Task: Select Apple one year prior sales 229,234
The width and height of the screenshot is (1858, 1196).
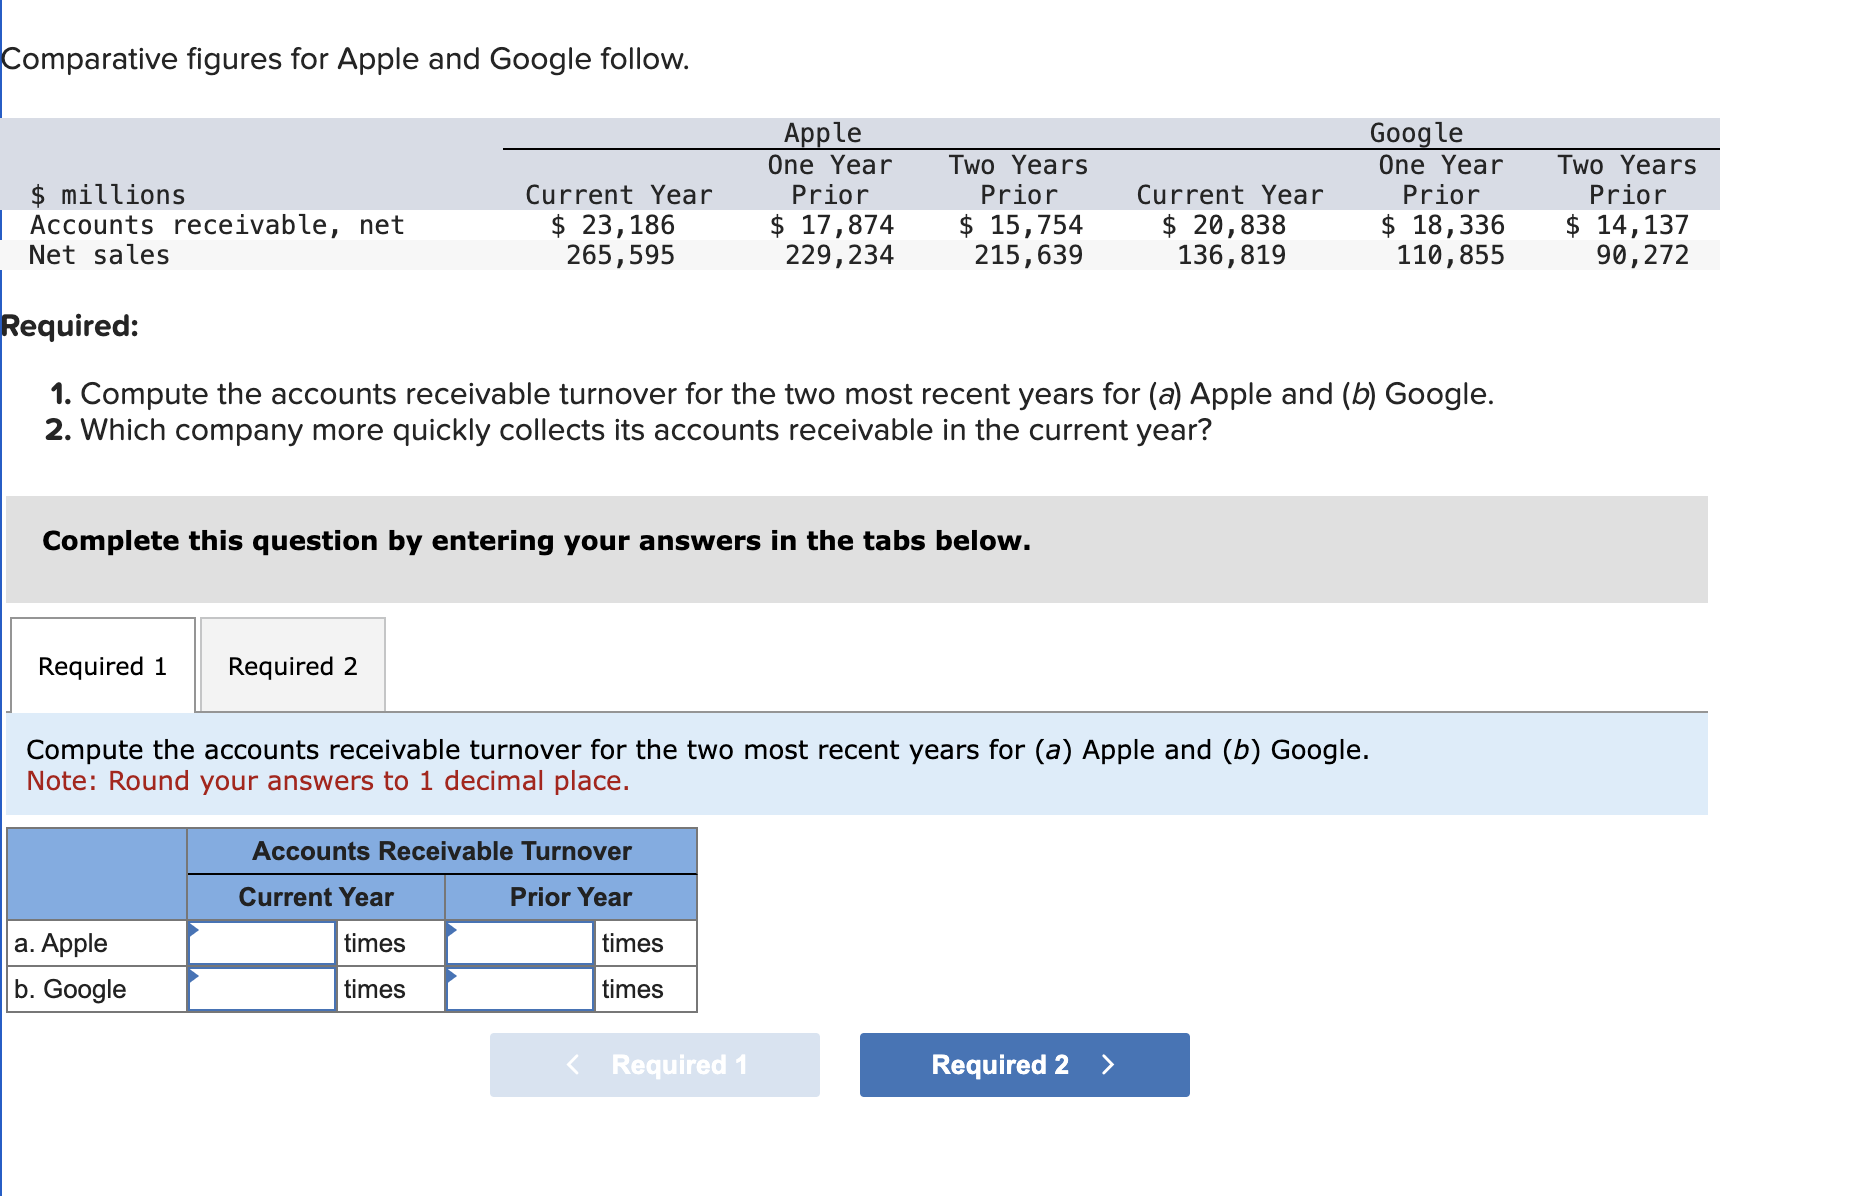Action: tap(840, 255)
